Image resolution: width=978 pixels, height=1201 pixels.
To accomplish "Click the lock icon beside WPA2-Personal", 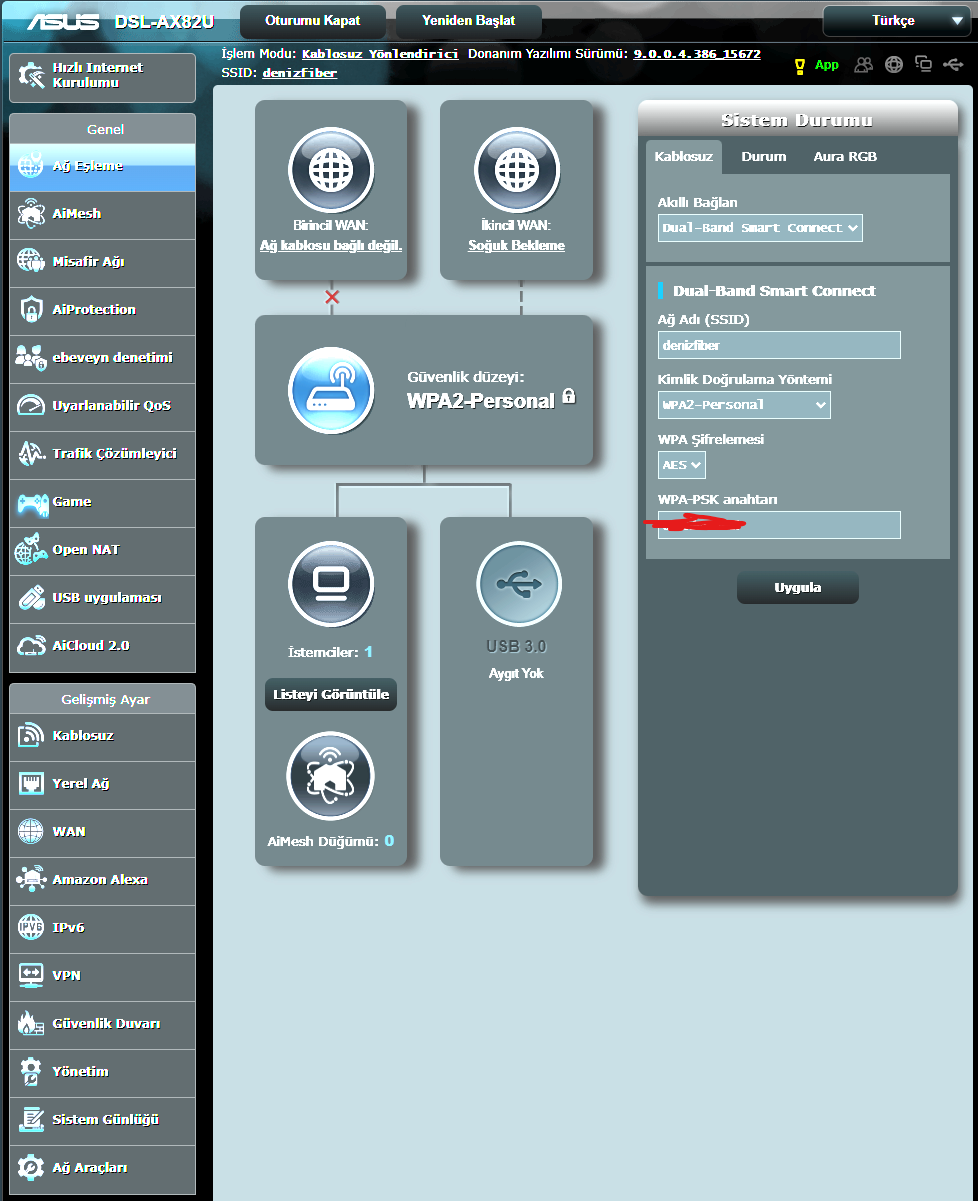I will [569, 396].
